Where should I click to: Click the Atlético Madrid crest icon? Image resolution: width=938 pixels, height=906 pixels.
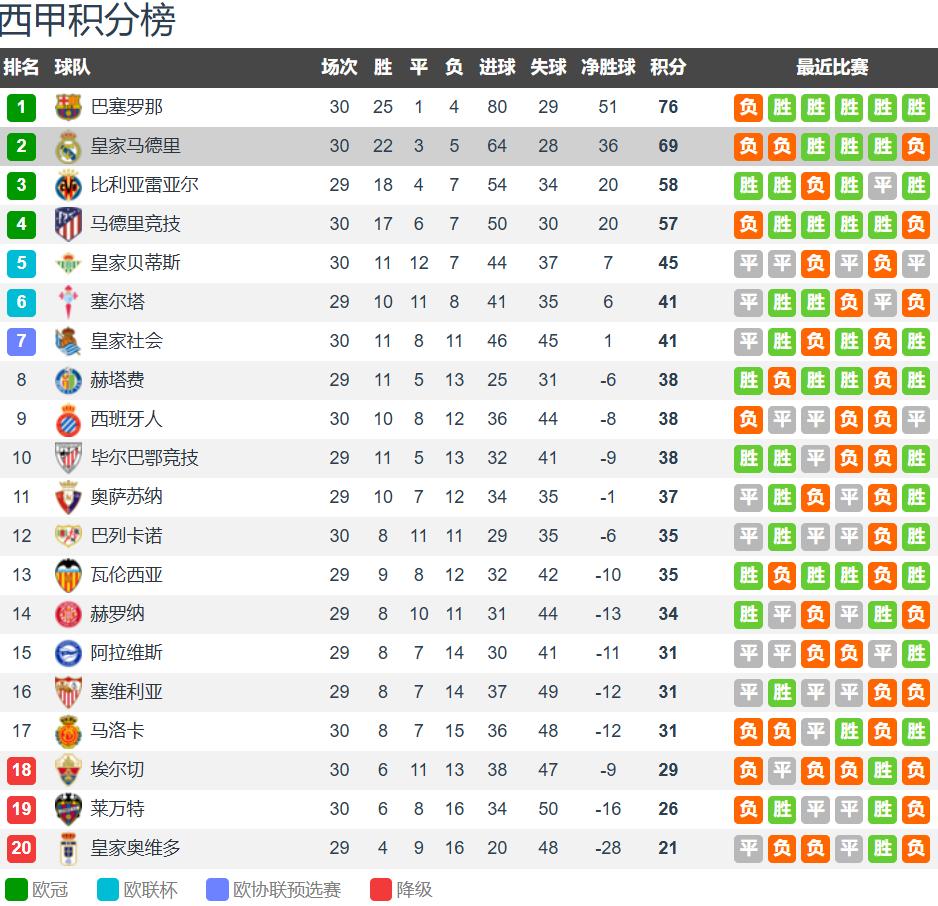coord(68,224)
